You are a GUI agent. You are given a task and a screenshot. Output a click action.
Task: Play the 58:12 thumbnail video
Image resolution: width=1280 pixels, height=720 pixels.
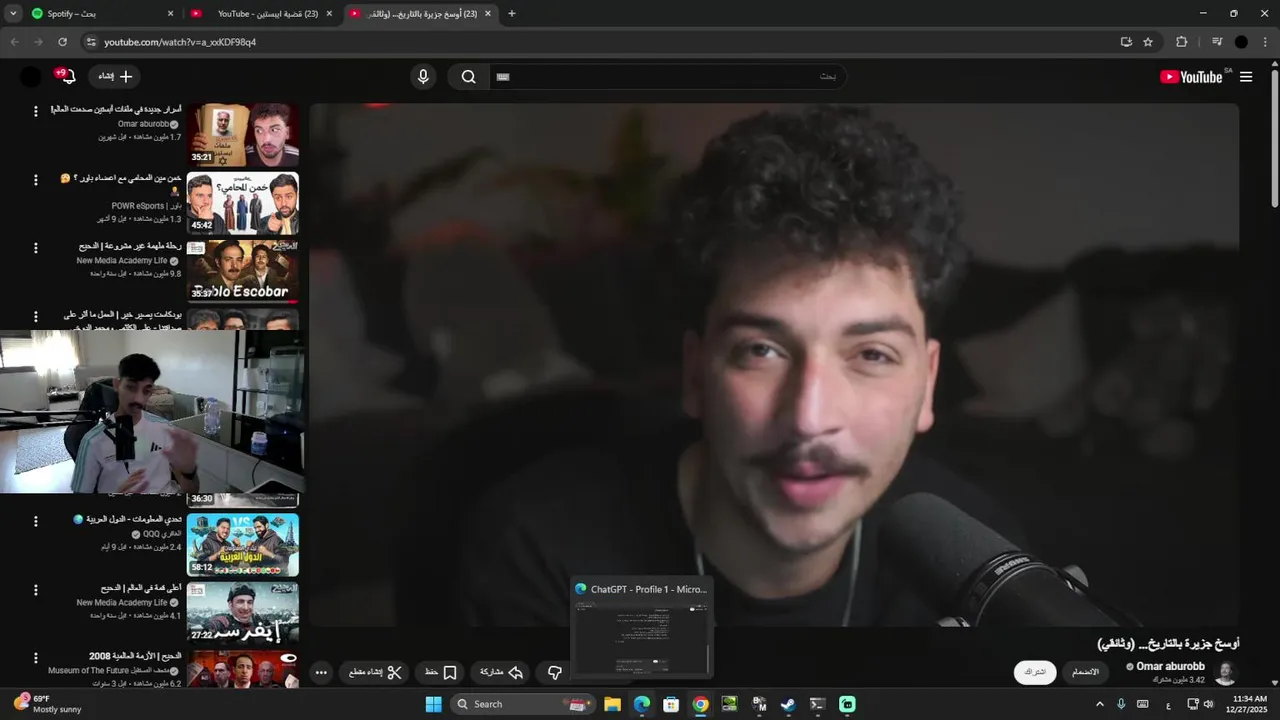[243, 545]
